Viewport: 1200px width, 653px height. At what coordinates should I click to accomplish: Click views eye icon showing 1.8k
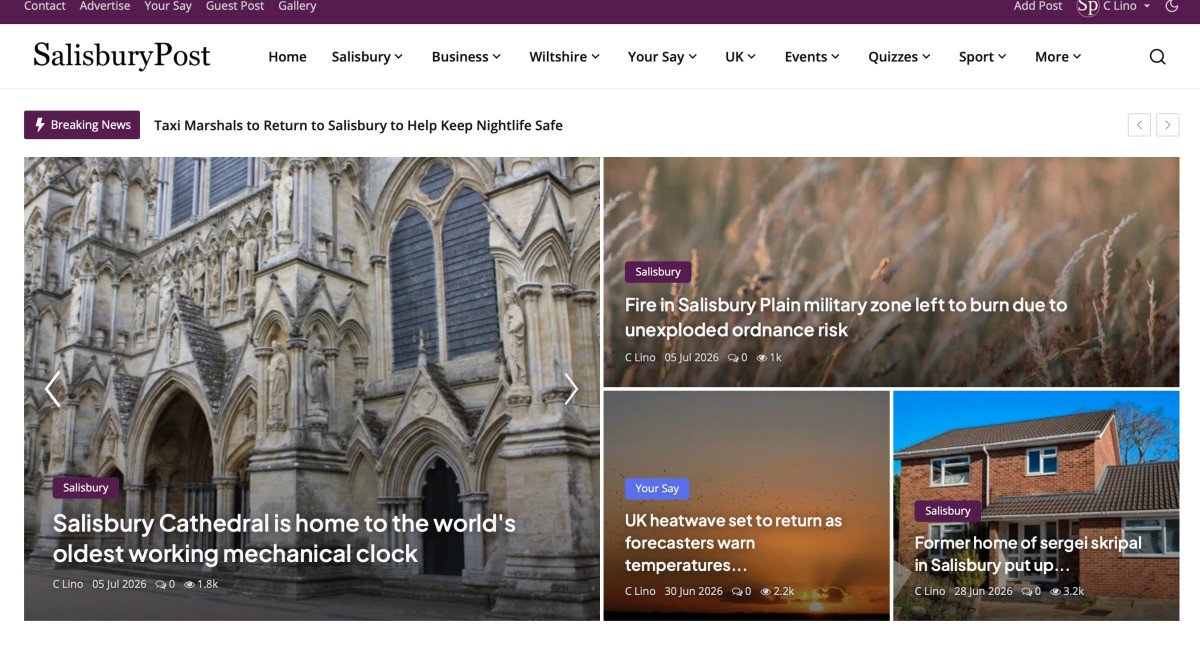(x=189, y=584)
